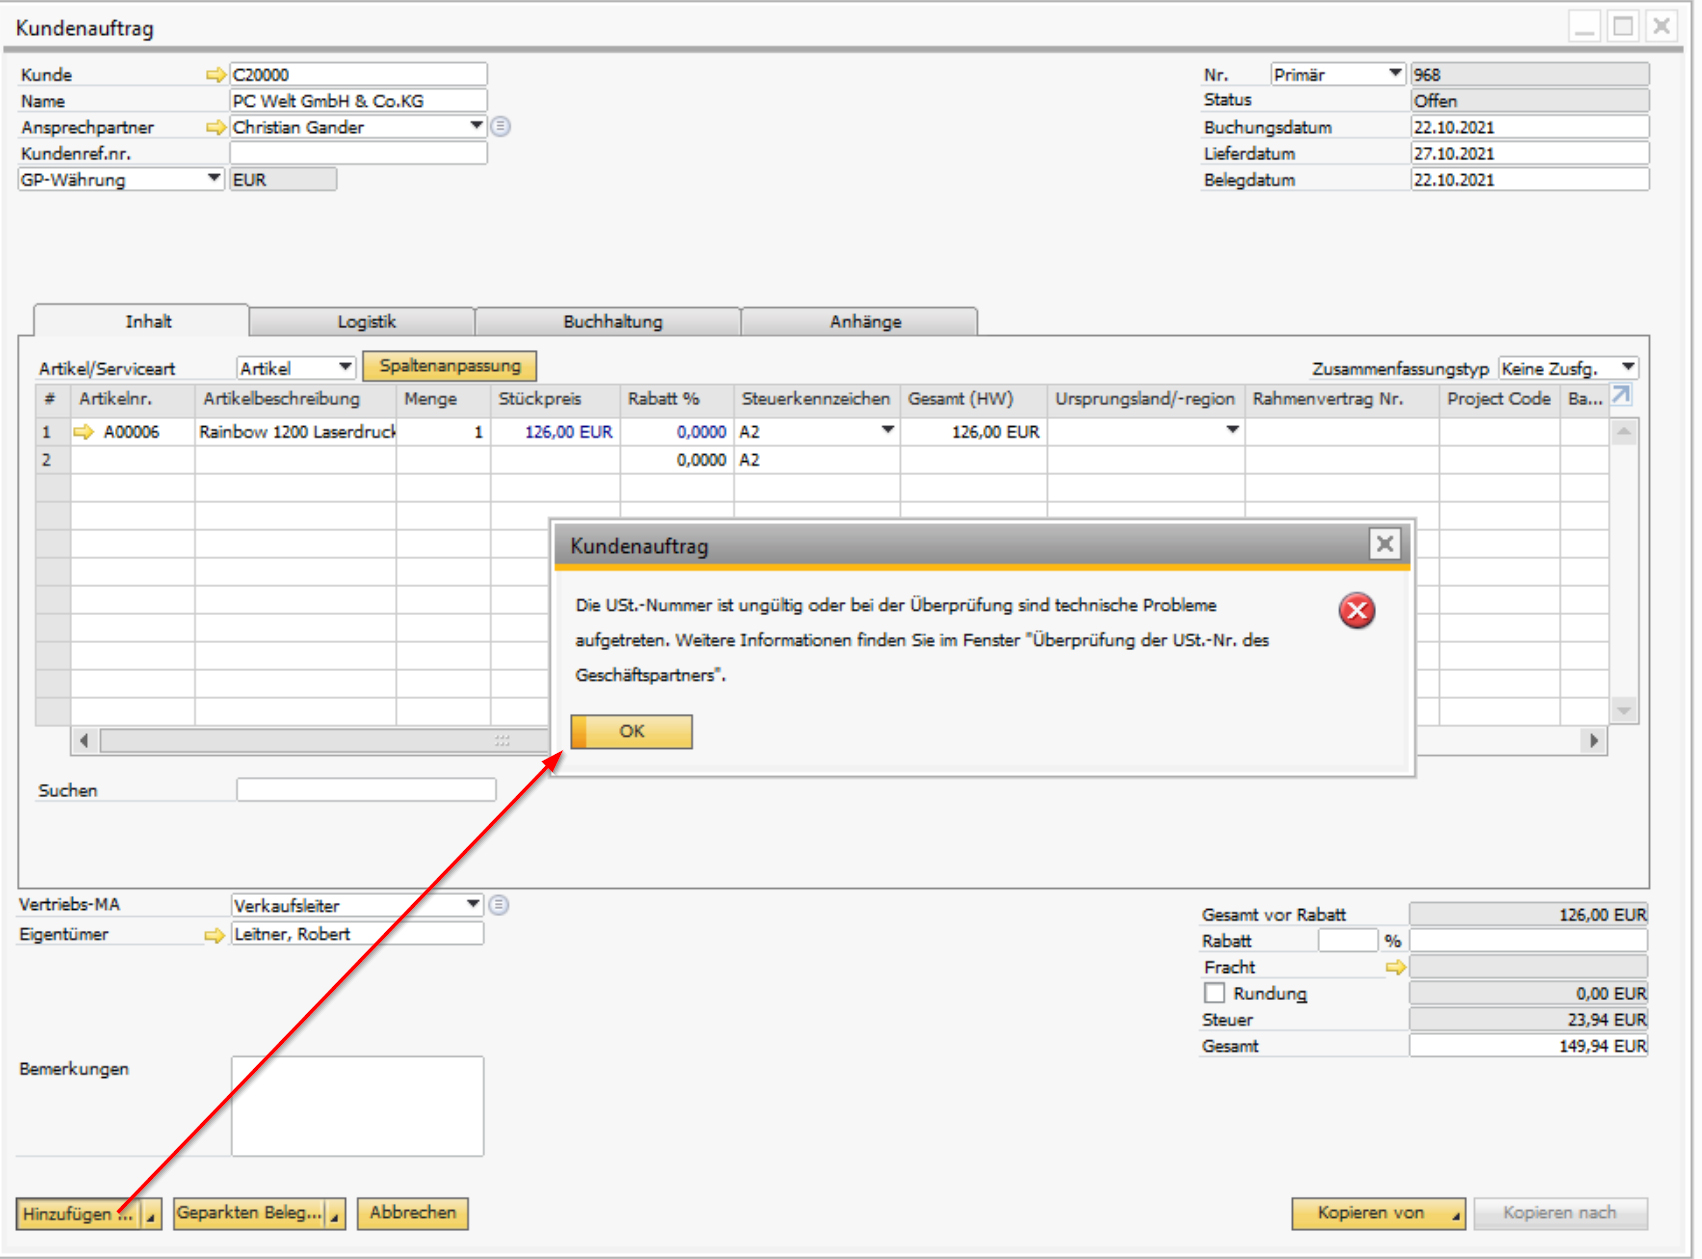Open the Nr. Primär series dropdown
The height and width of the screenshot is (1259, 1702).
pos(1394,74)
